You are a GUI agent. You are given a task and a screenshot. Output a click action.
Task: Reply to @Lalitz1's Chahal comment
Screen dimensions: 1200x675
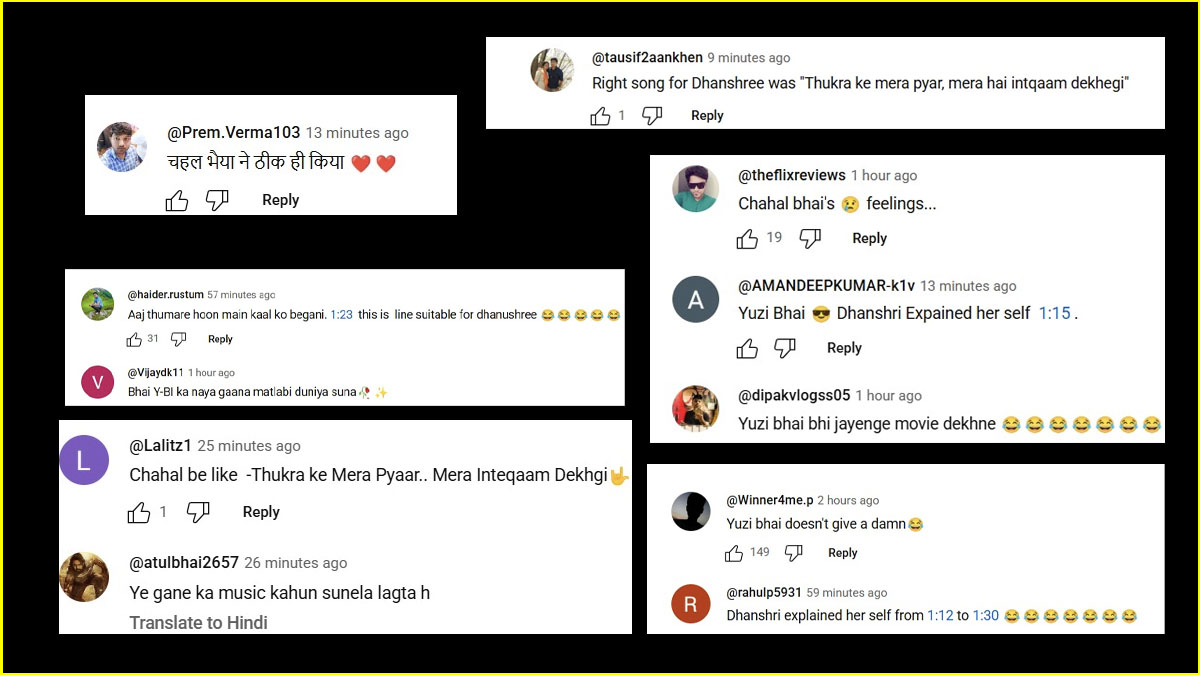261,512
